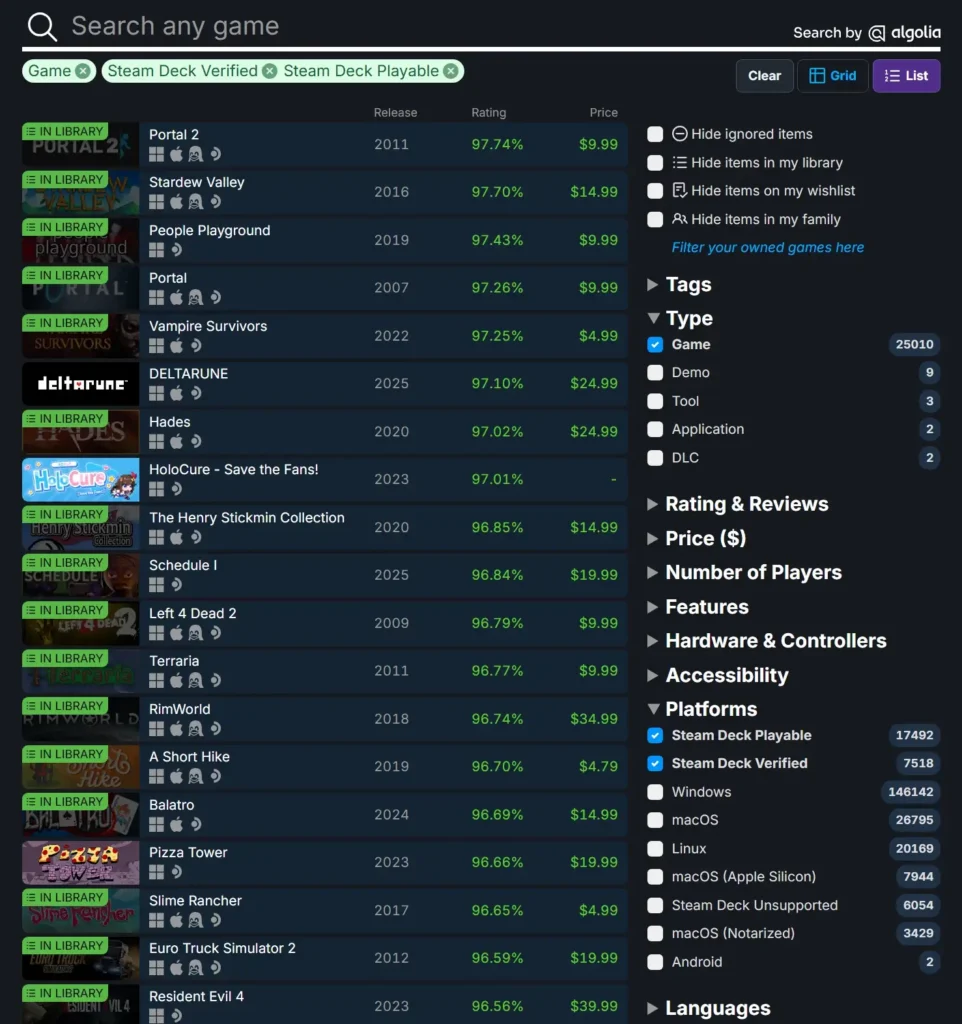Click the Apple icon under Euro Truck Simulator 2
Screen dimensions: 962x1024
pyautogui.click(x=176, y=968)
